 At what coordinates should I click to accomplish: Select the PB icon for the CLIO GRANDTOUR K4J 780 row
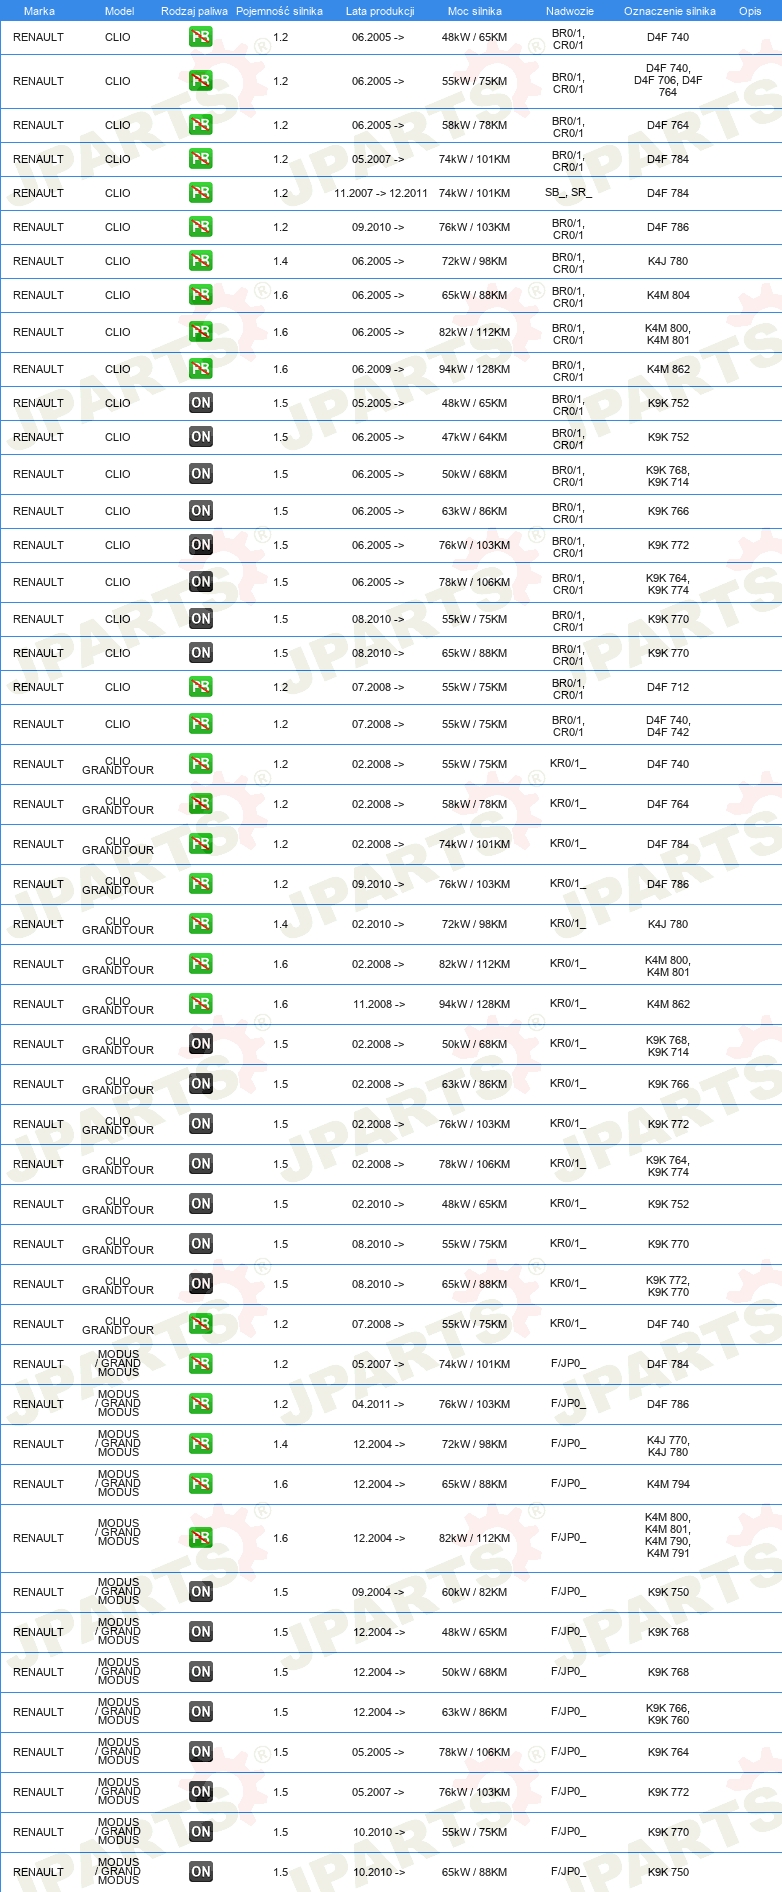pyautogui.click(x=201, y=924)
